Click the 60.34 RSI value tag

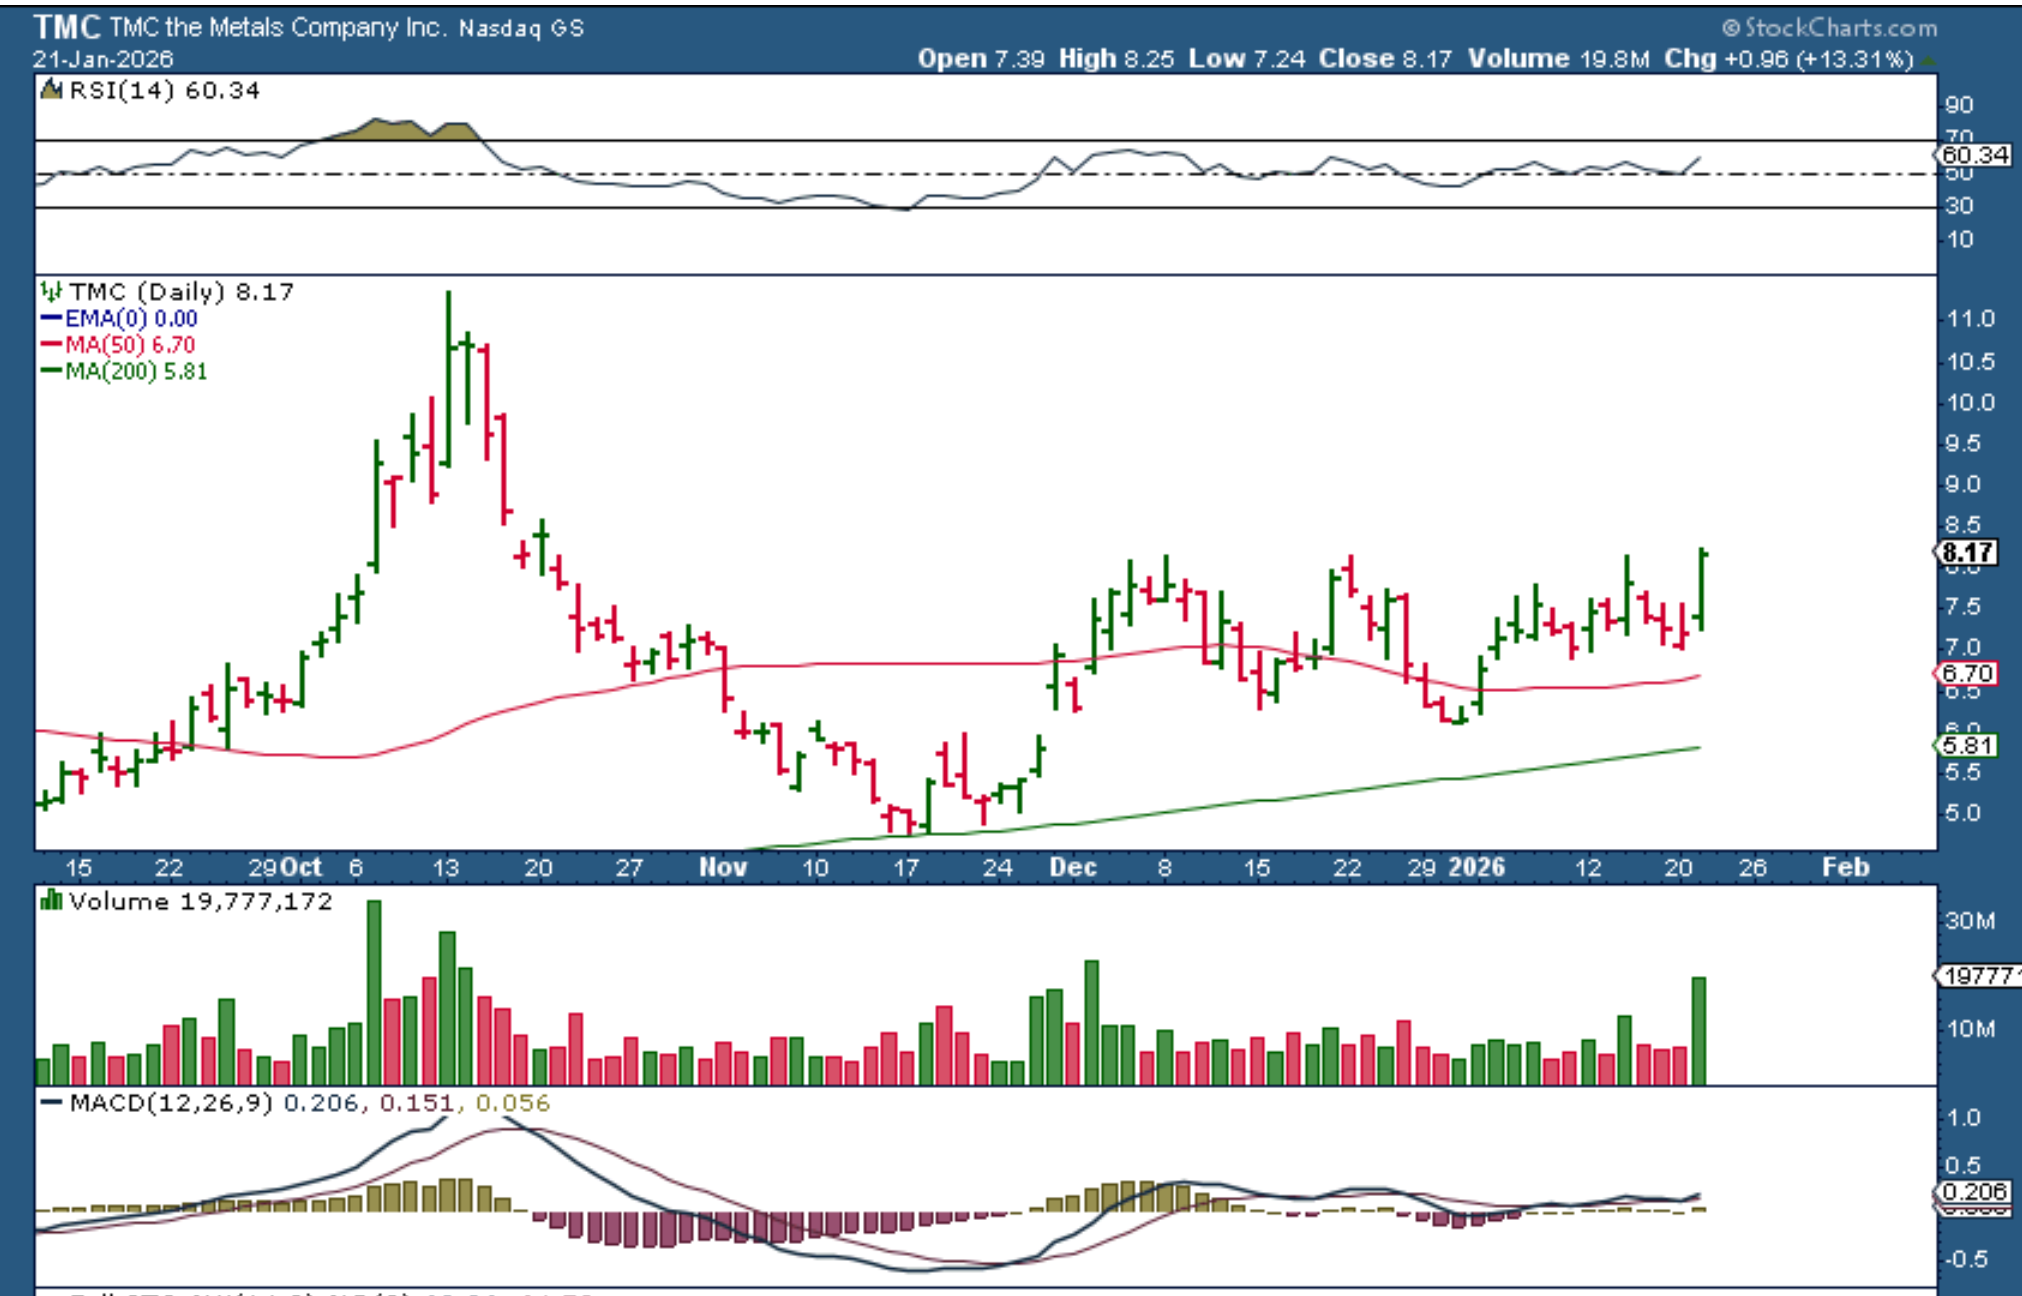1974,155
